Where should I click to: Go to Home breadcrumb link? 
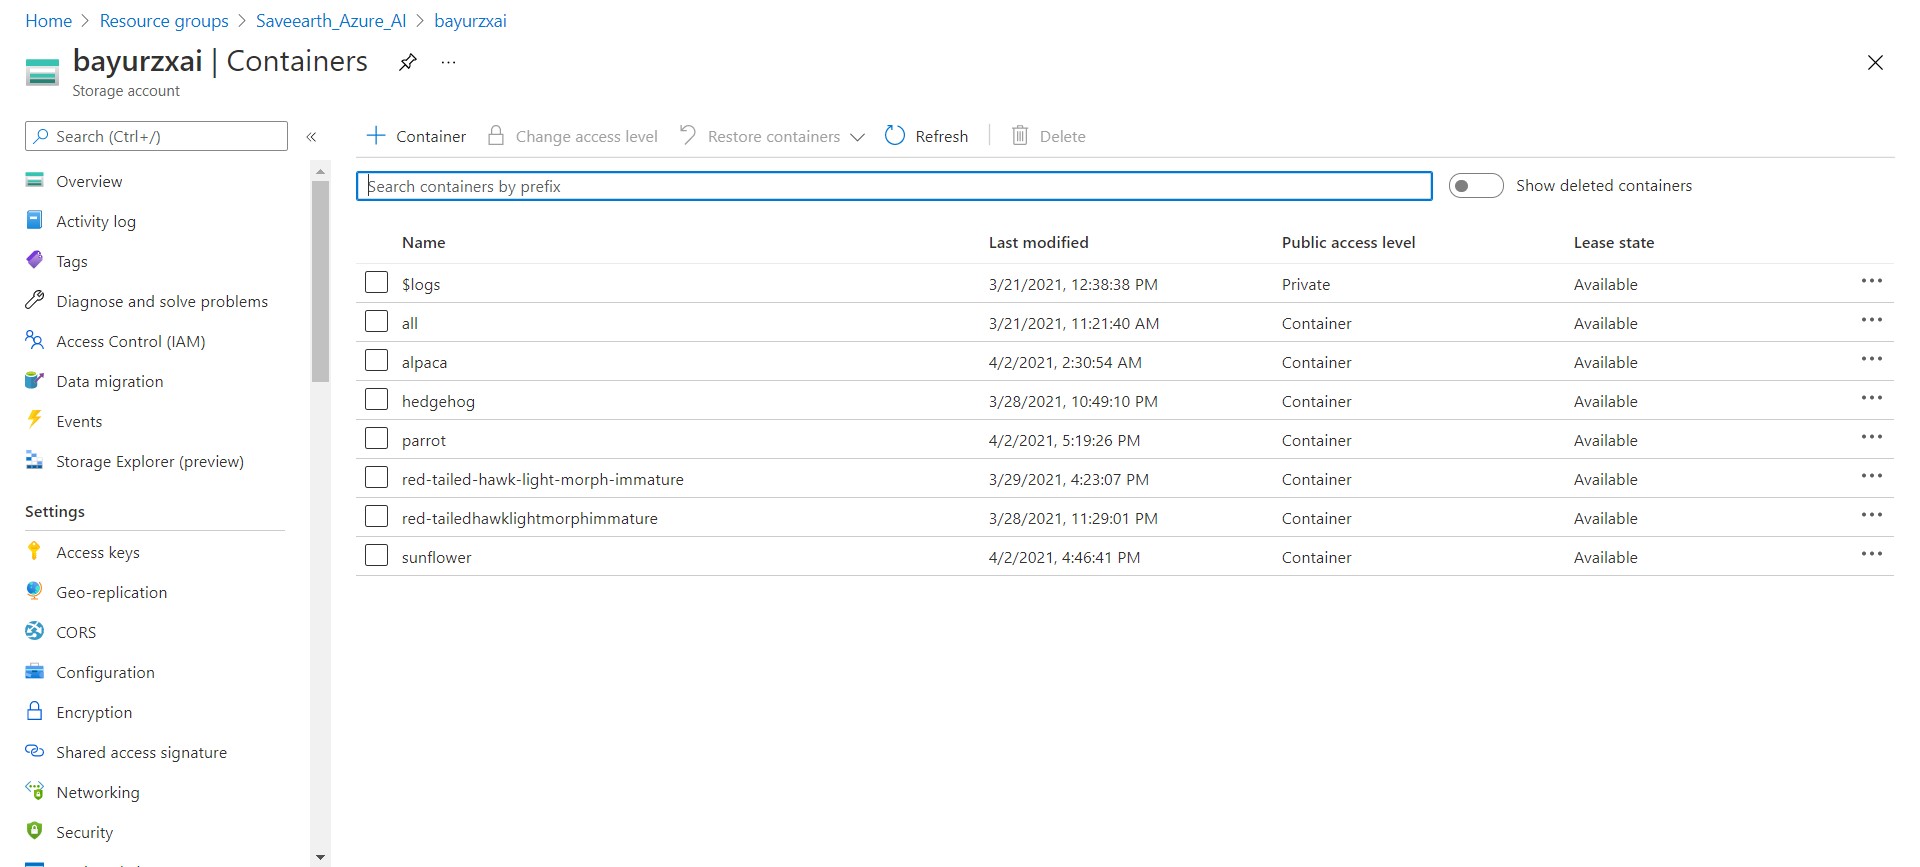click(48, 21)
